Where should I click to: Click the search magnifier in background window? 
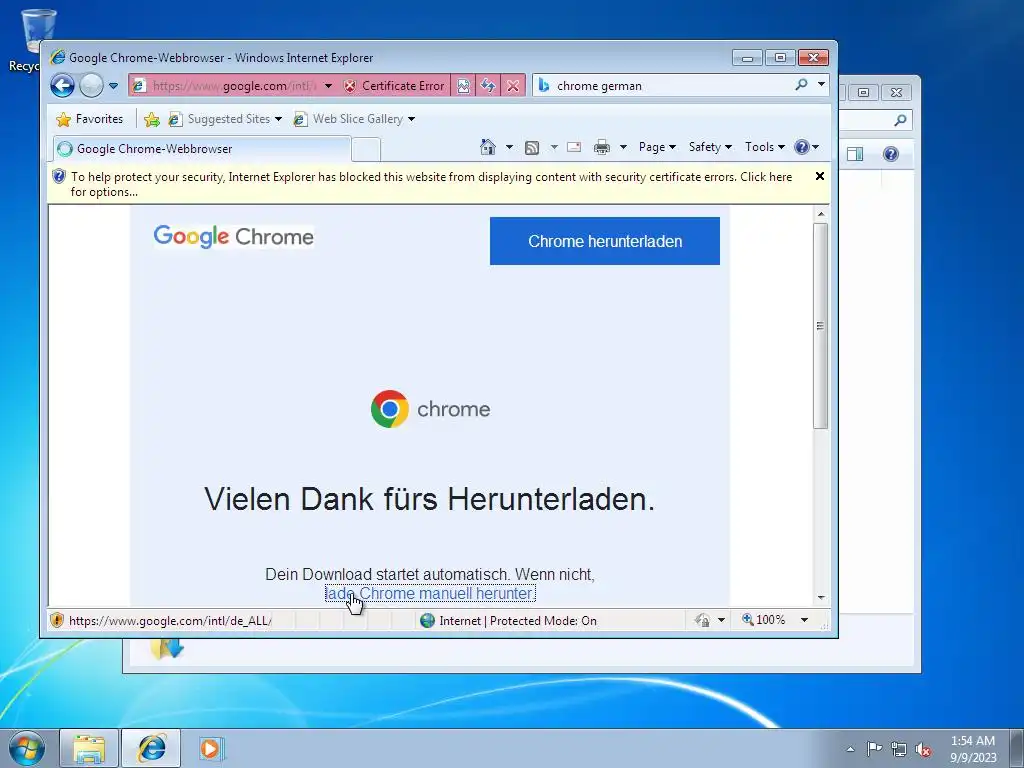pos(900,120)
